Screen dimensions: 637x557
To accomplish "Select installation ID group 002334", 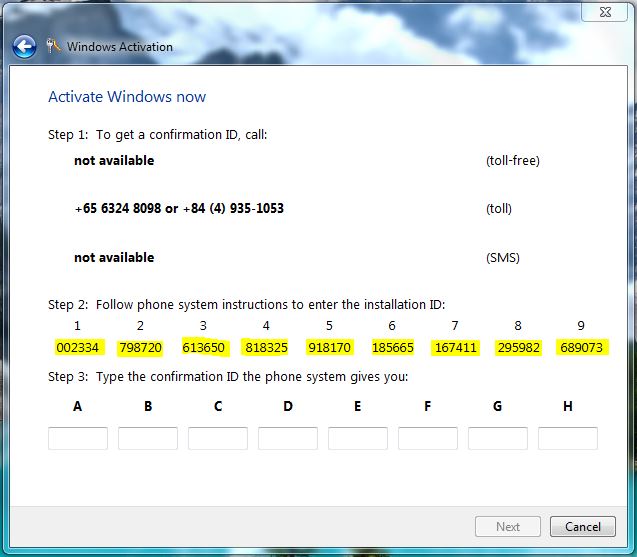I will 78,347.
